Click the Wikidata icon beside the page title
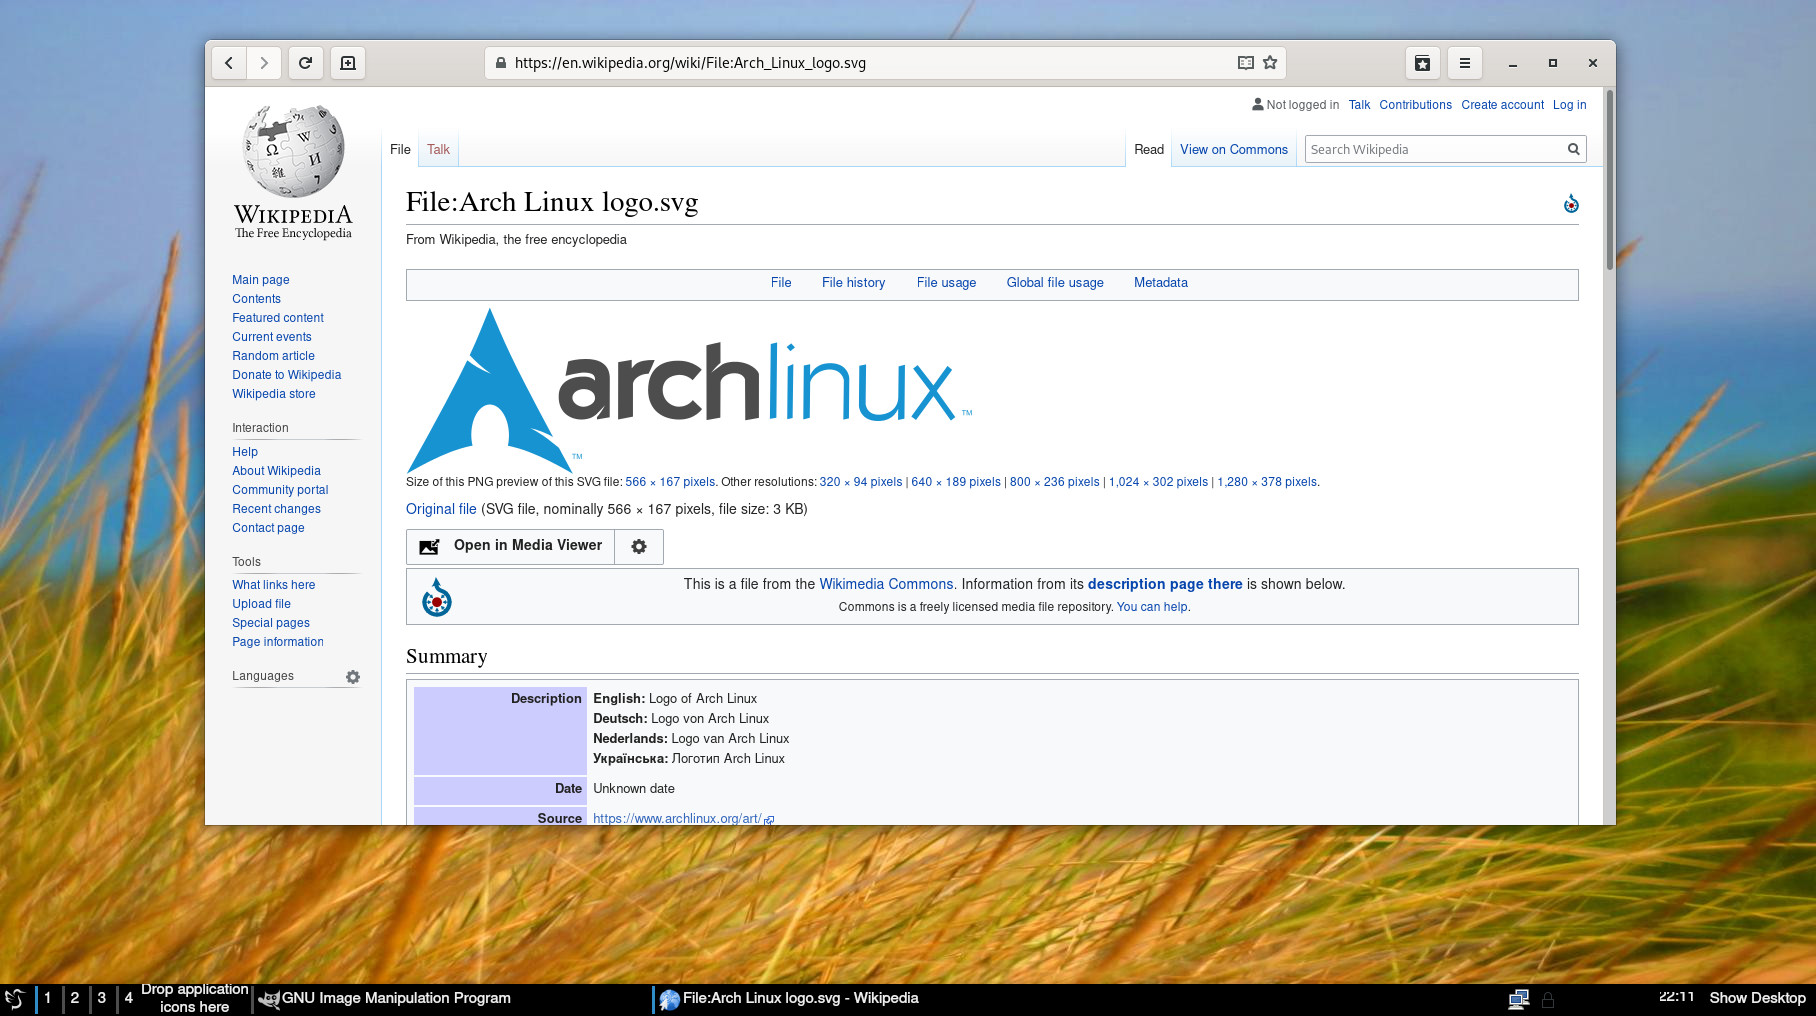 [x=1571, y=203]
